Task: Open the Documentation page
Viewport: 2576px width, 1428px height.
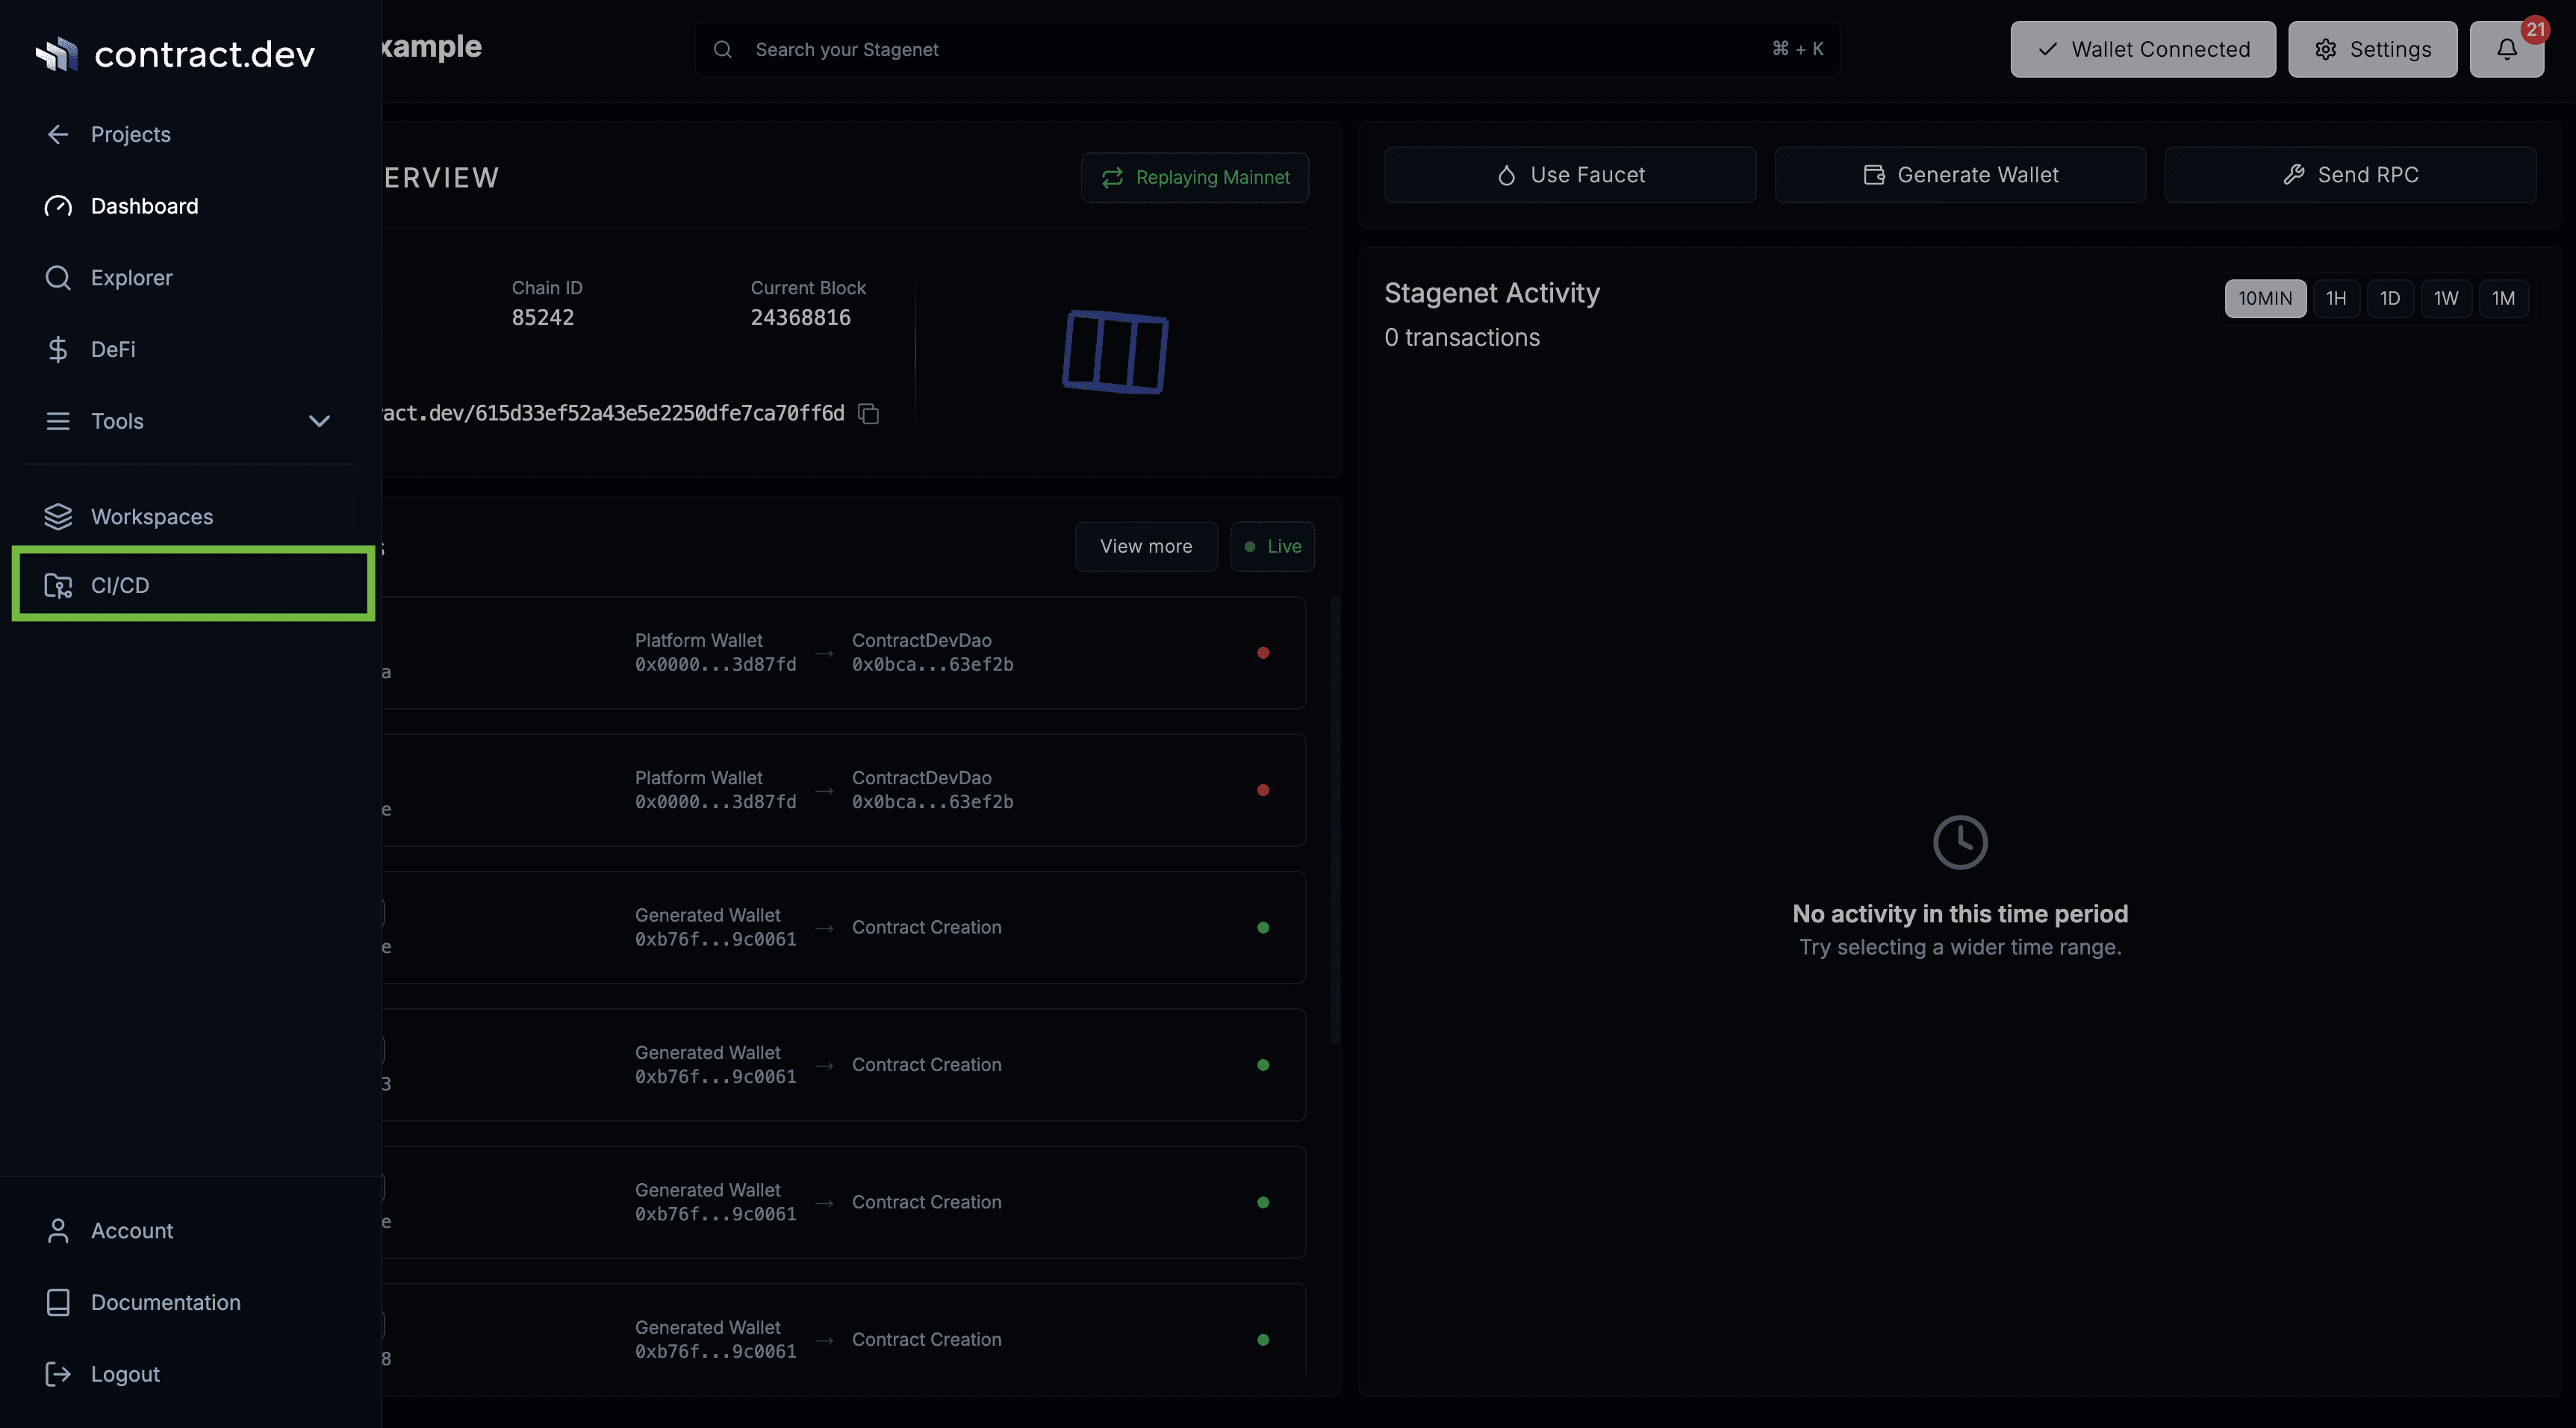Action: coord(165,1302)
